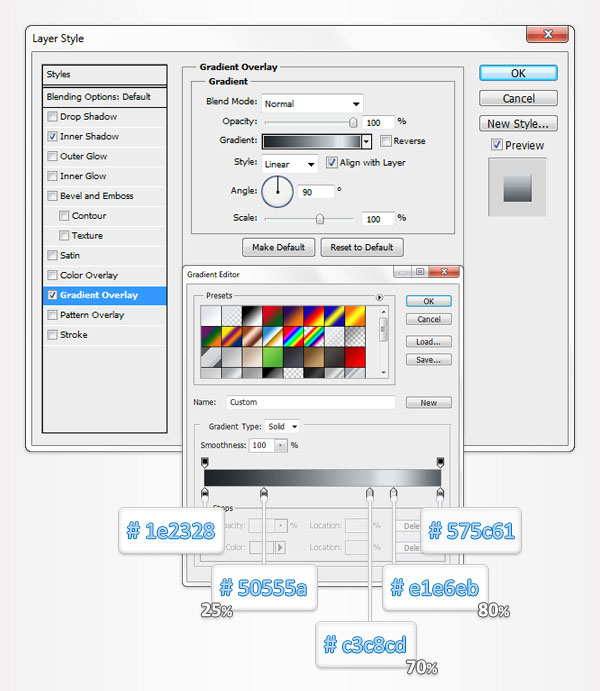Screen dimensions: 600x691
Task: Select the black-to-white gradient preset
Action: (x=252, y=316)
